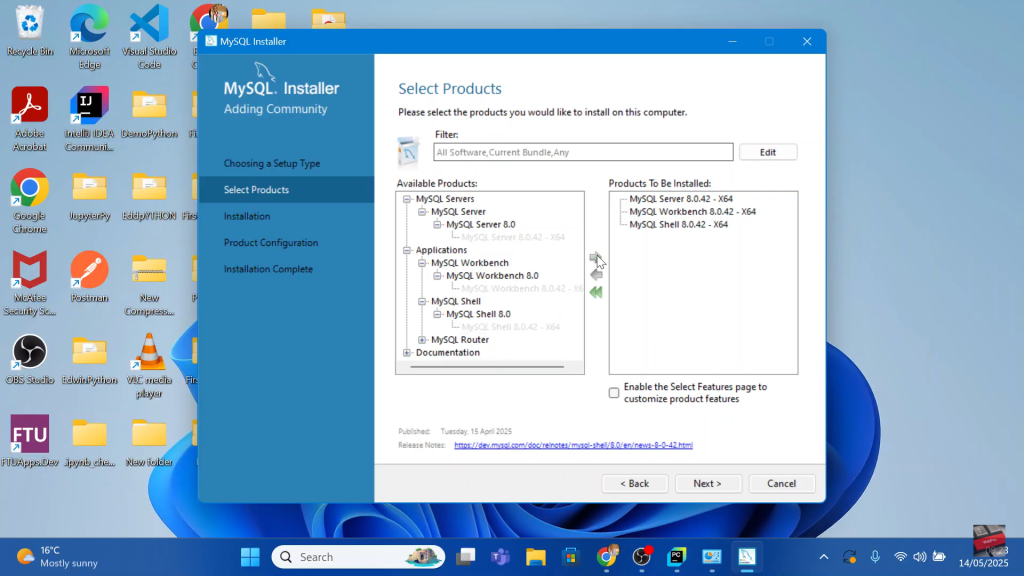Viewport: 1024px width, 576px height.
Task: Click the filter icon beside the Filter box
Action: [409, 152]
